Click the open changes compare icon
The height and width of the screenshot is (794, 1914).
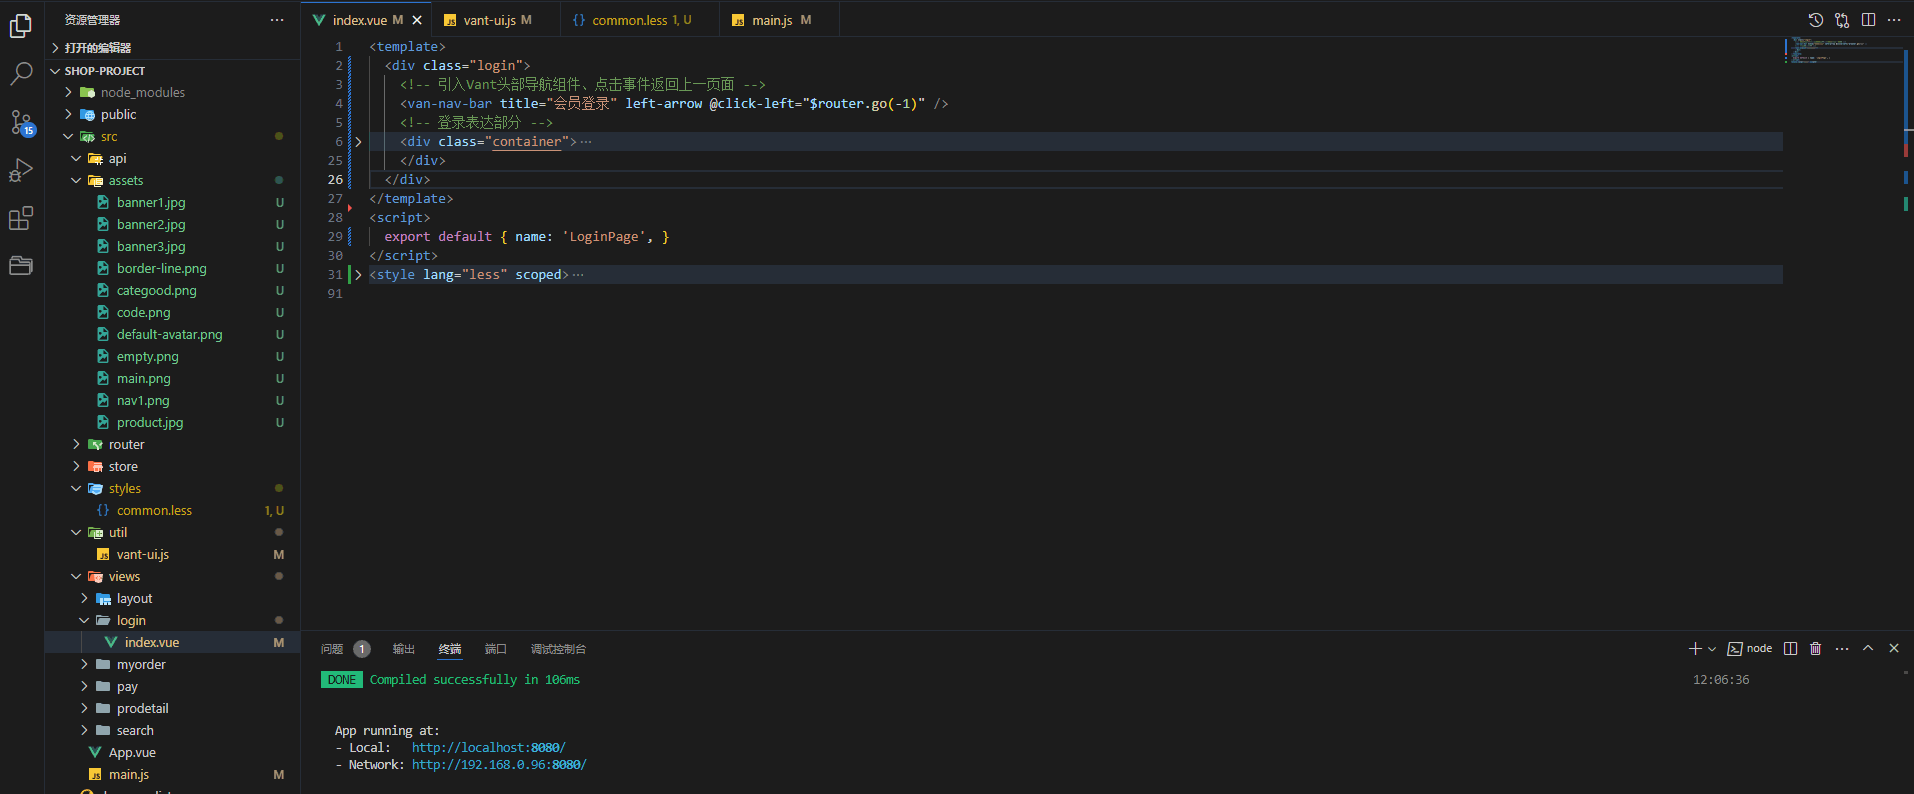click(x=1842, y=20)
